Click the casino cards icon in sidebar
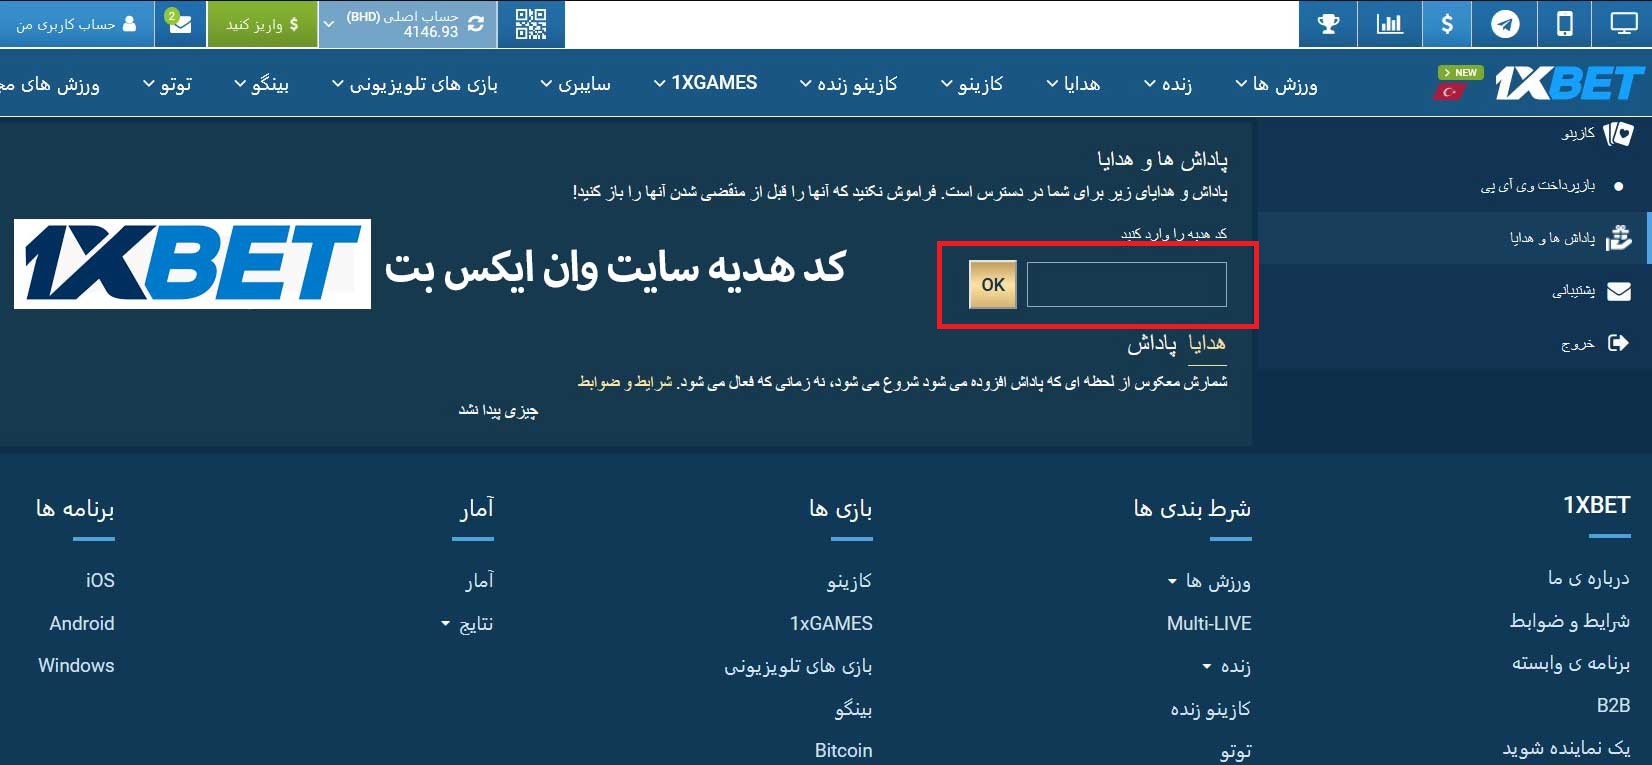 [x=1618, y=133]
